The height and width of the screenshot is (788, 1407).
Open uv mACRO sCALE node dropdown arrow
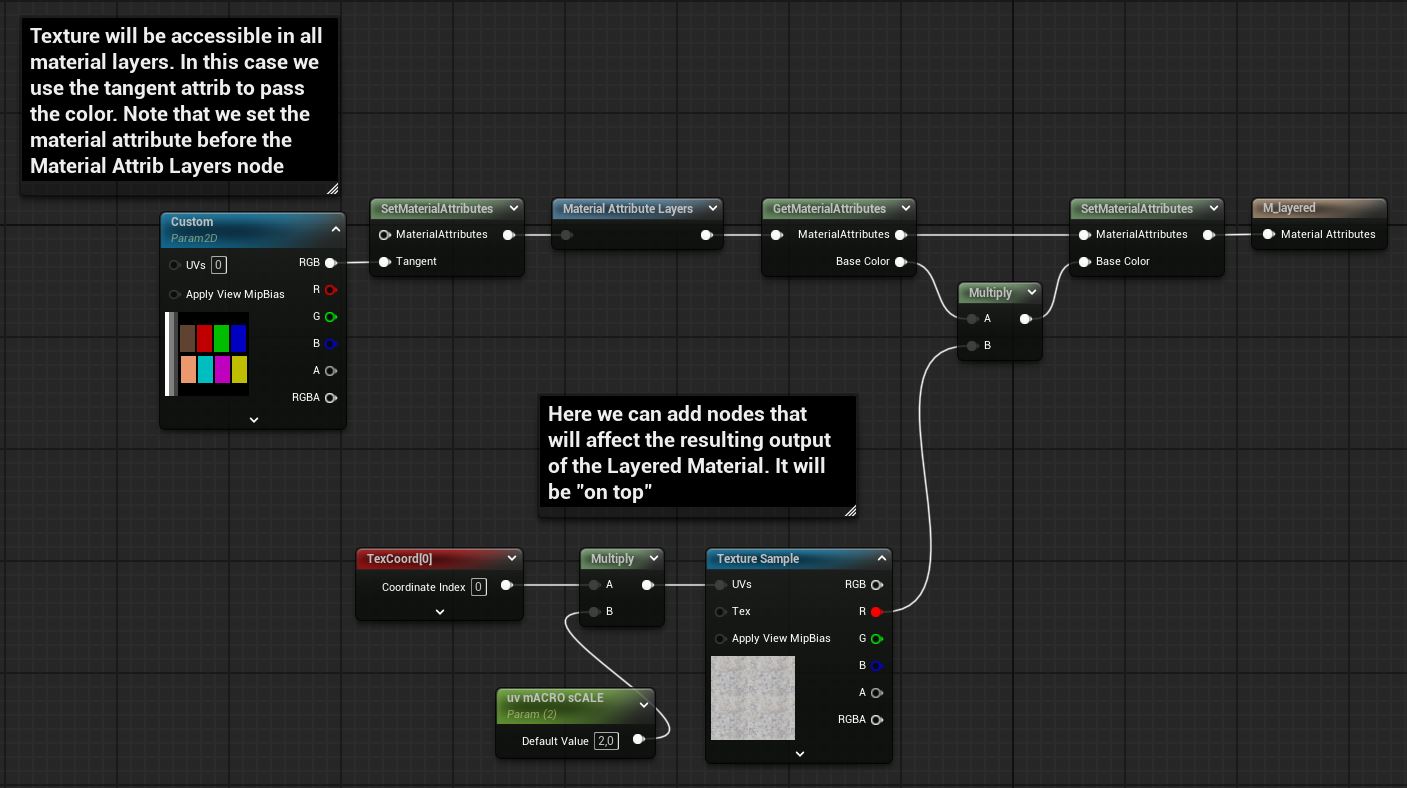coord(644,704)
